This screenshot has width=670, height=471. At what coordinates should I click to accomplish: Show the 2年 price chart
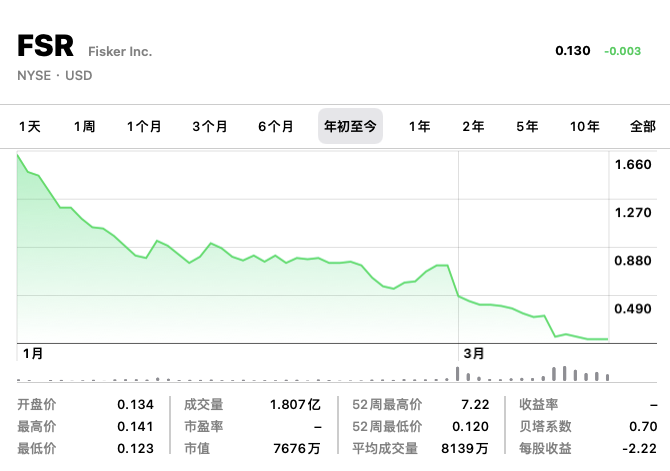click(473, 127)
